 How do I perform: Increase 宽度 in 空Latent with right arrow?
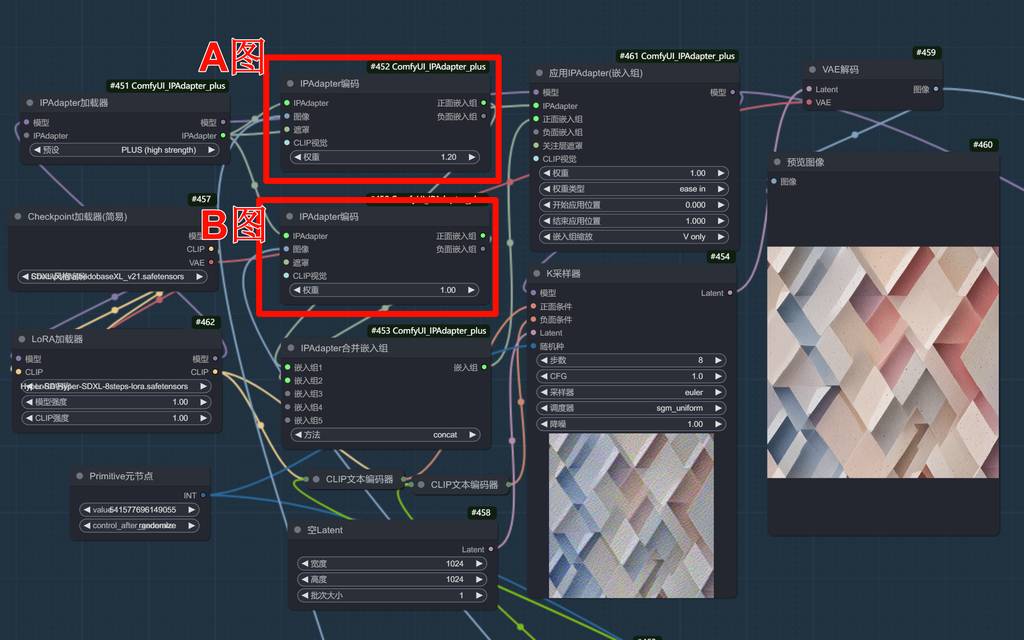480,563
